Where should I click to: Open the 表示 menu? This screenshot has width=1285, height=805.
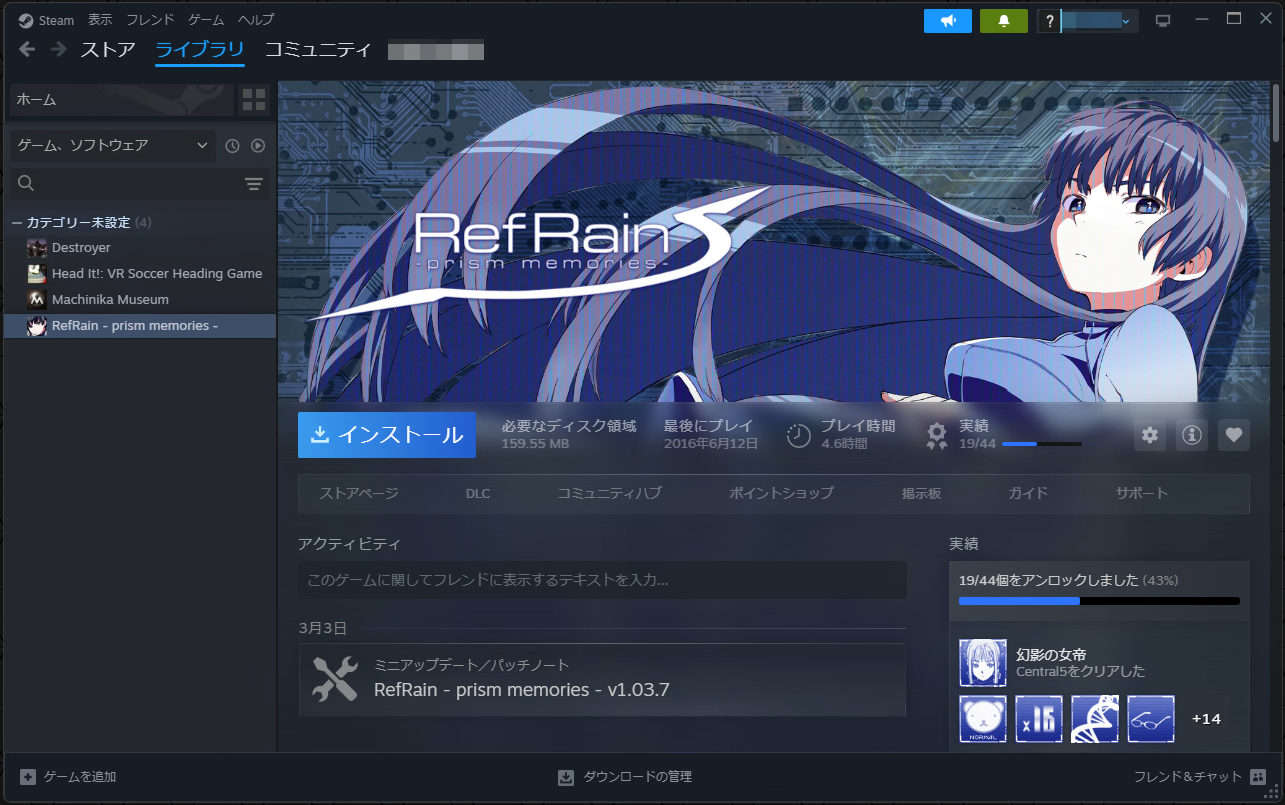[98, 19]
